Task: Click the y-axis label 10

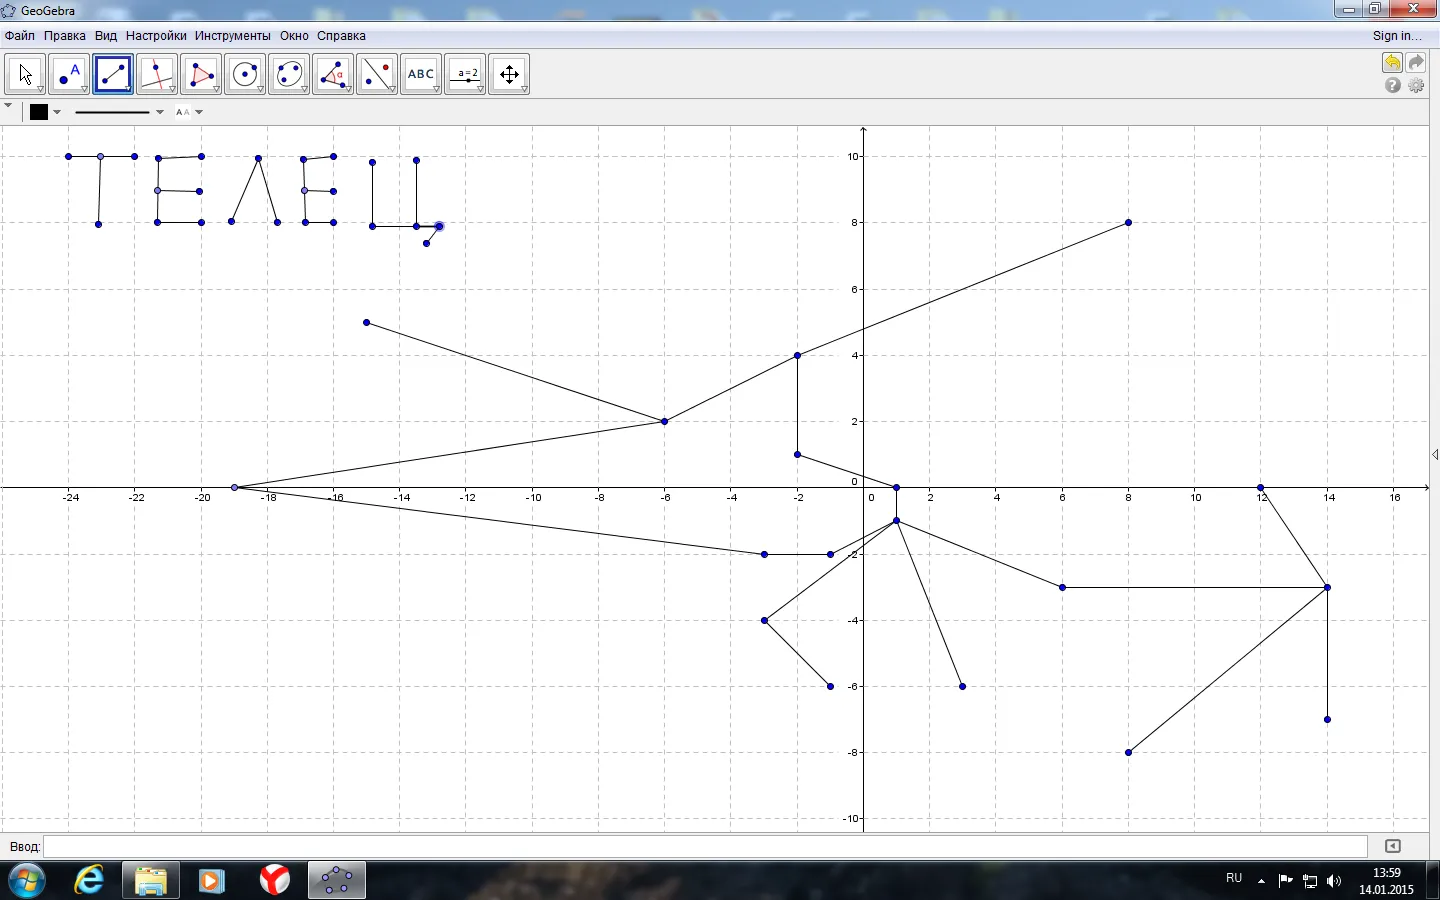Action: pos(853,156)
